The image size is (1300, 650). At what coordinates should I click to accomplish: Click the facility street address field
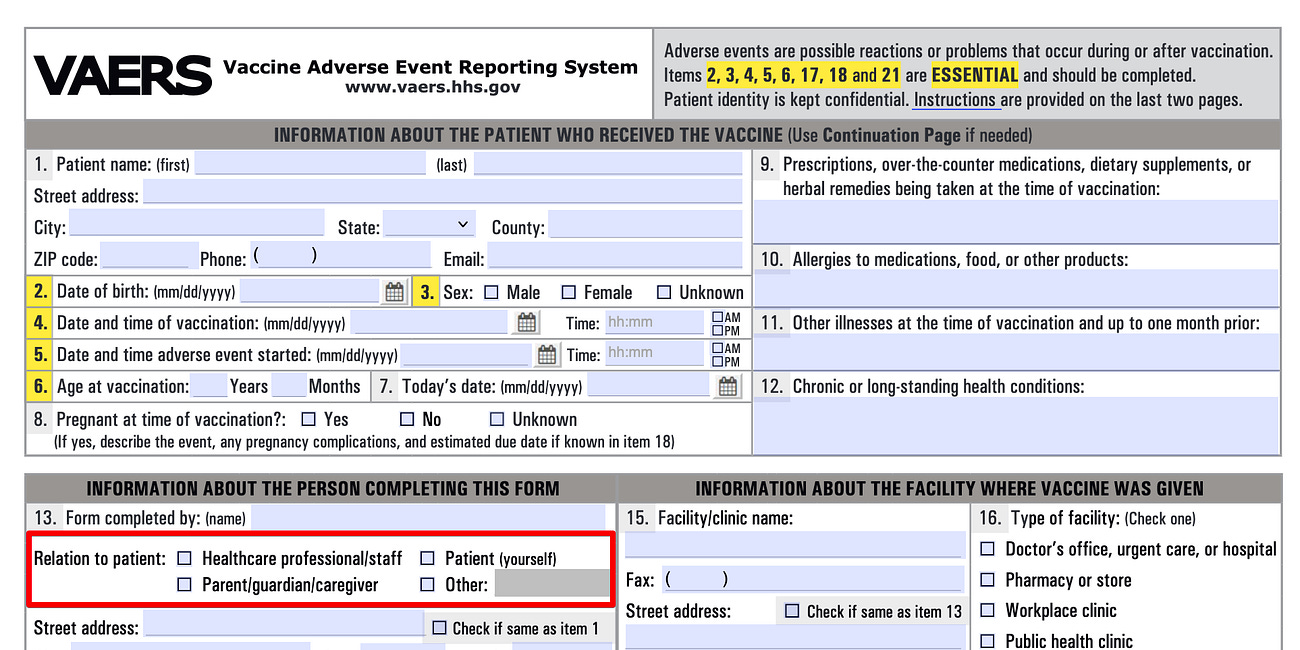point(795,638)
